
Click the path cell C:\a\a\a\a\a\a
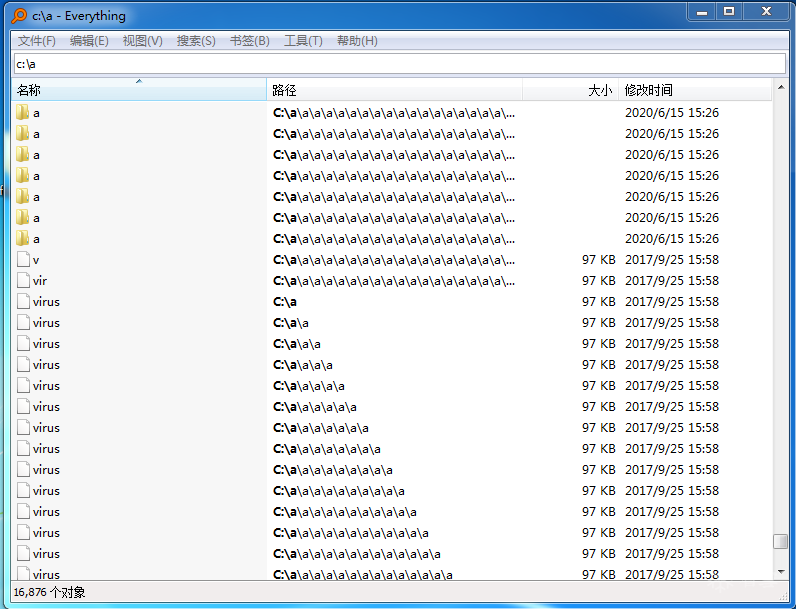tap(315, 407)
